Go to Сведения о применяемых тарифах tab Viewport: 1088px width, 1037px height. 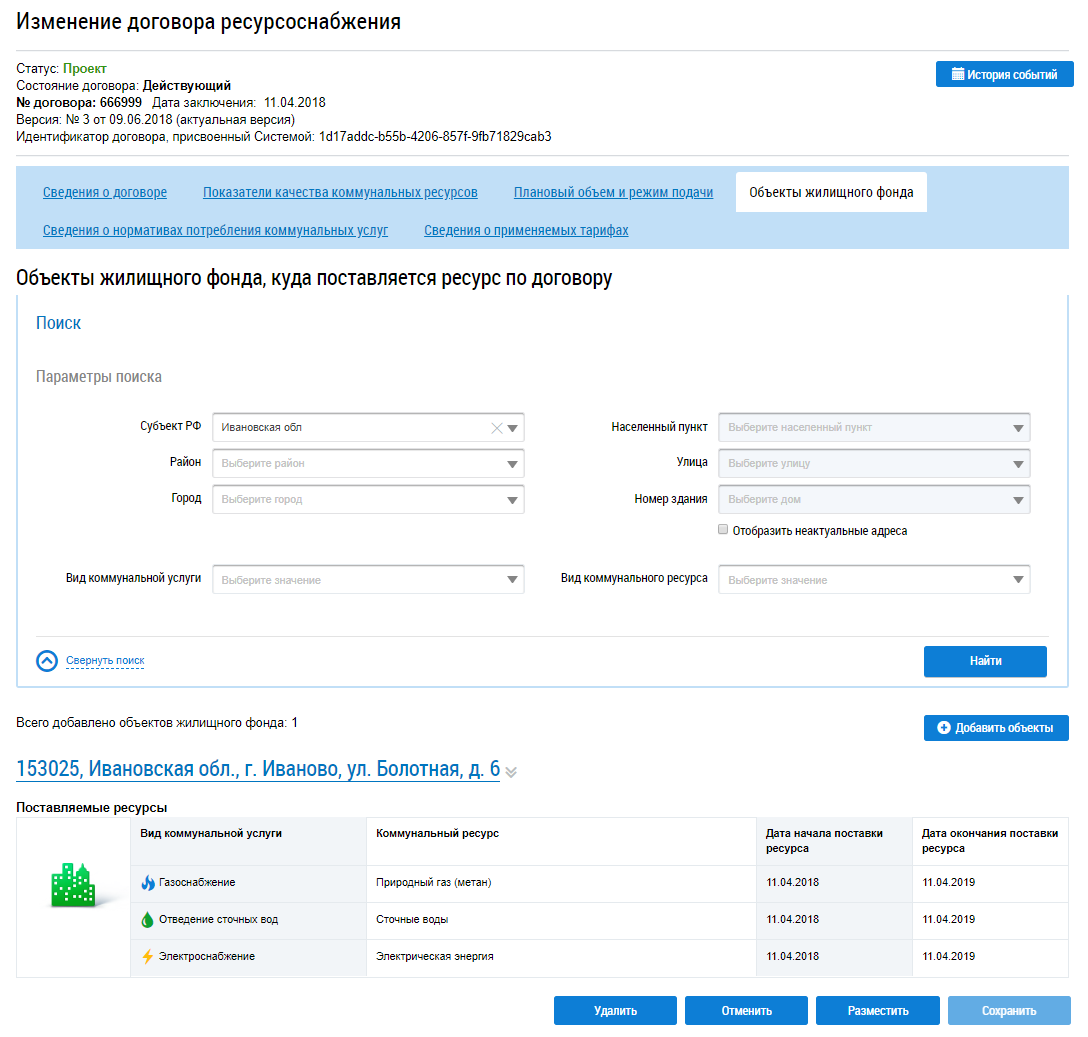point(526,231)
